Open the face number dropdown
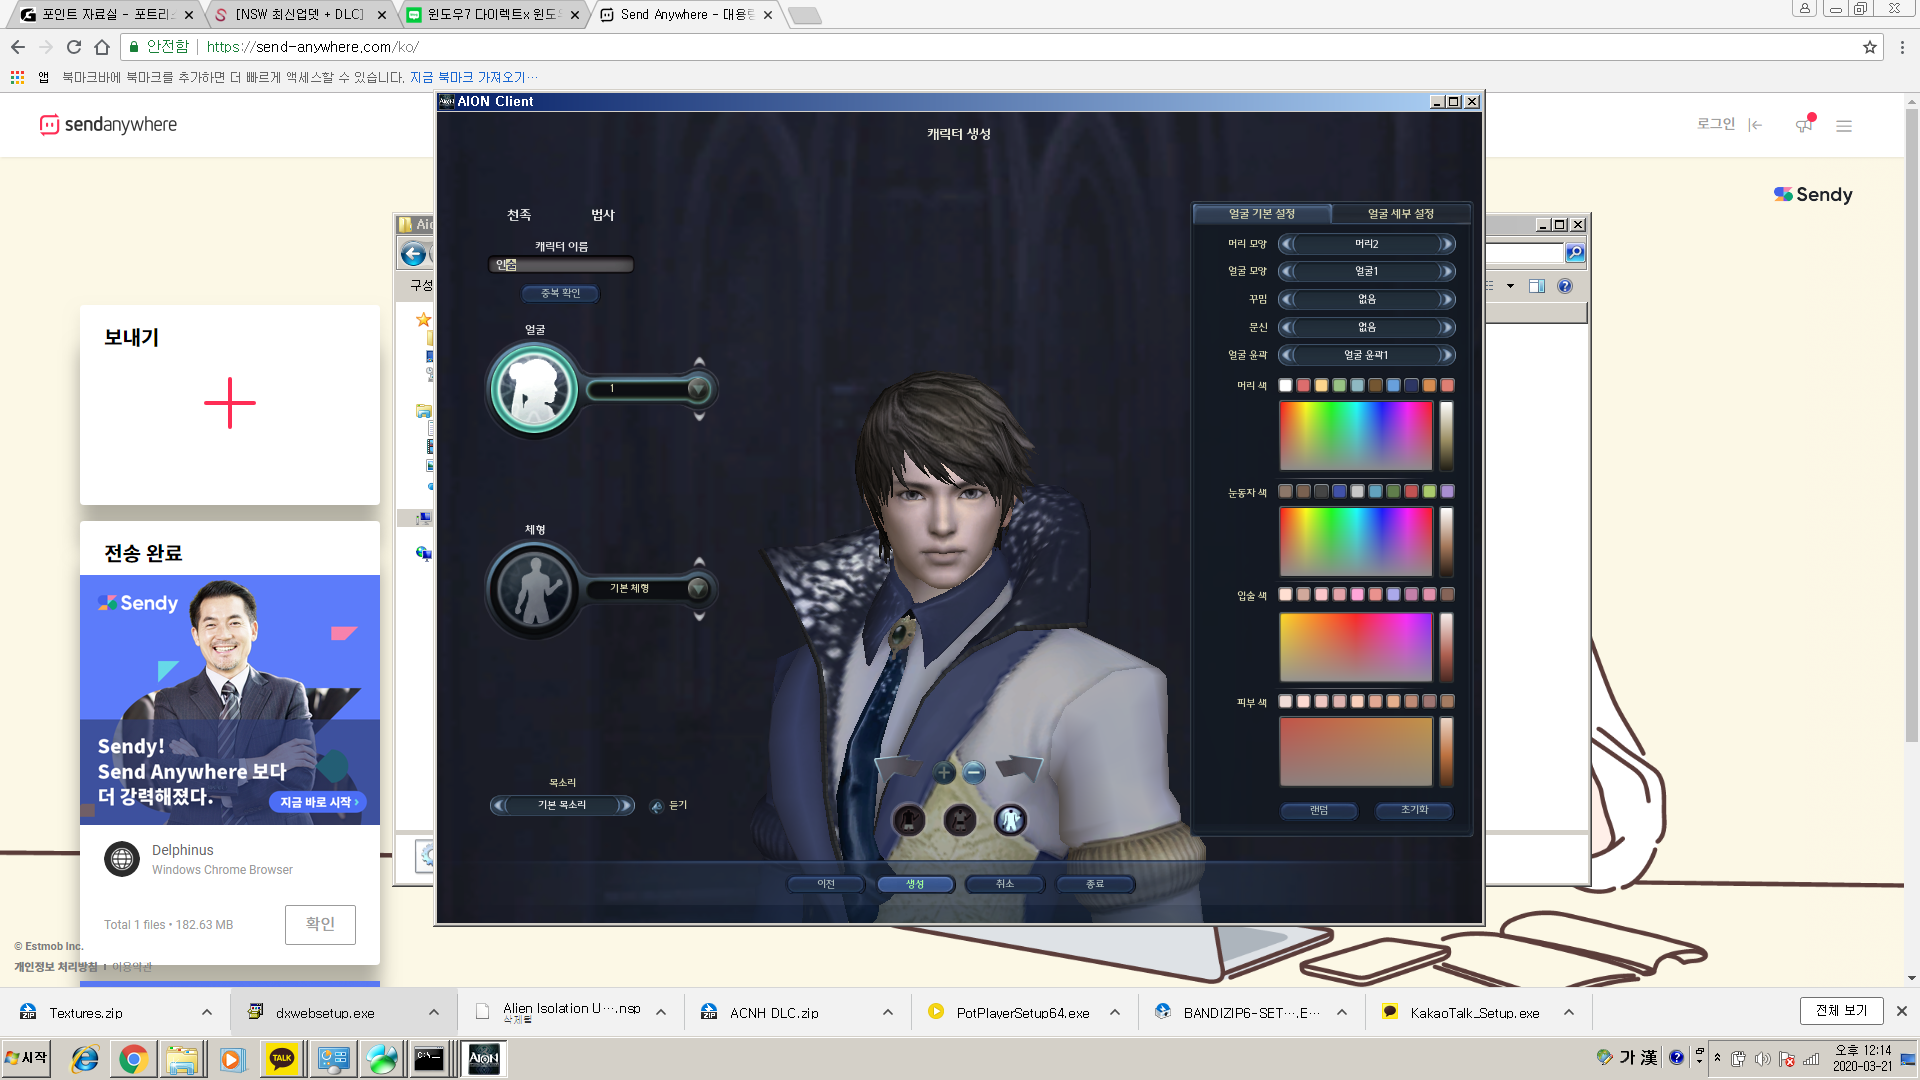 tap(698, 389)
